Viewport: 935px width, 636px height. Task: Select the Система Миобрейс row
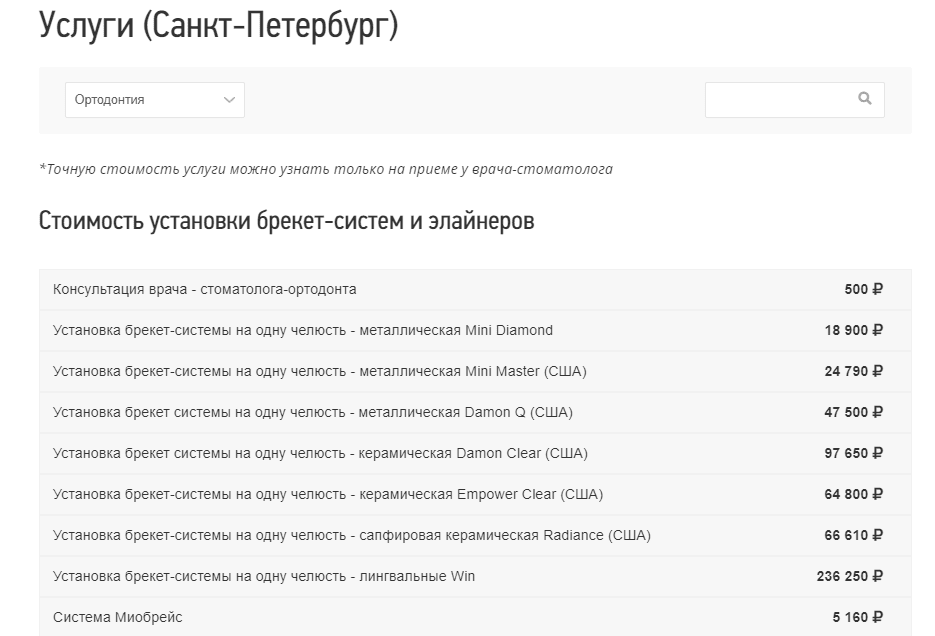475,617
